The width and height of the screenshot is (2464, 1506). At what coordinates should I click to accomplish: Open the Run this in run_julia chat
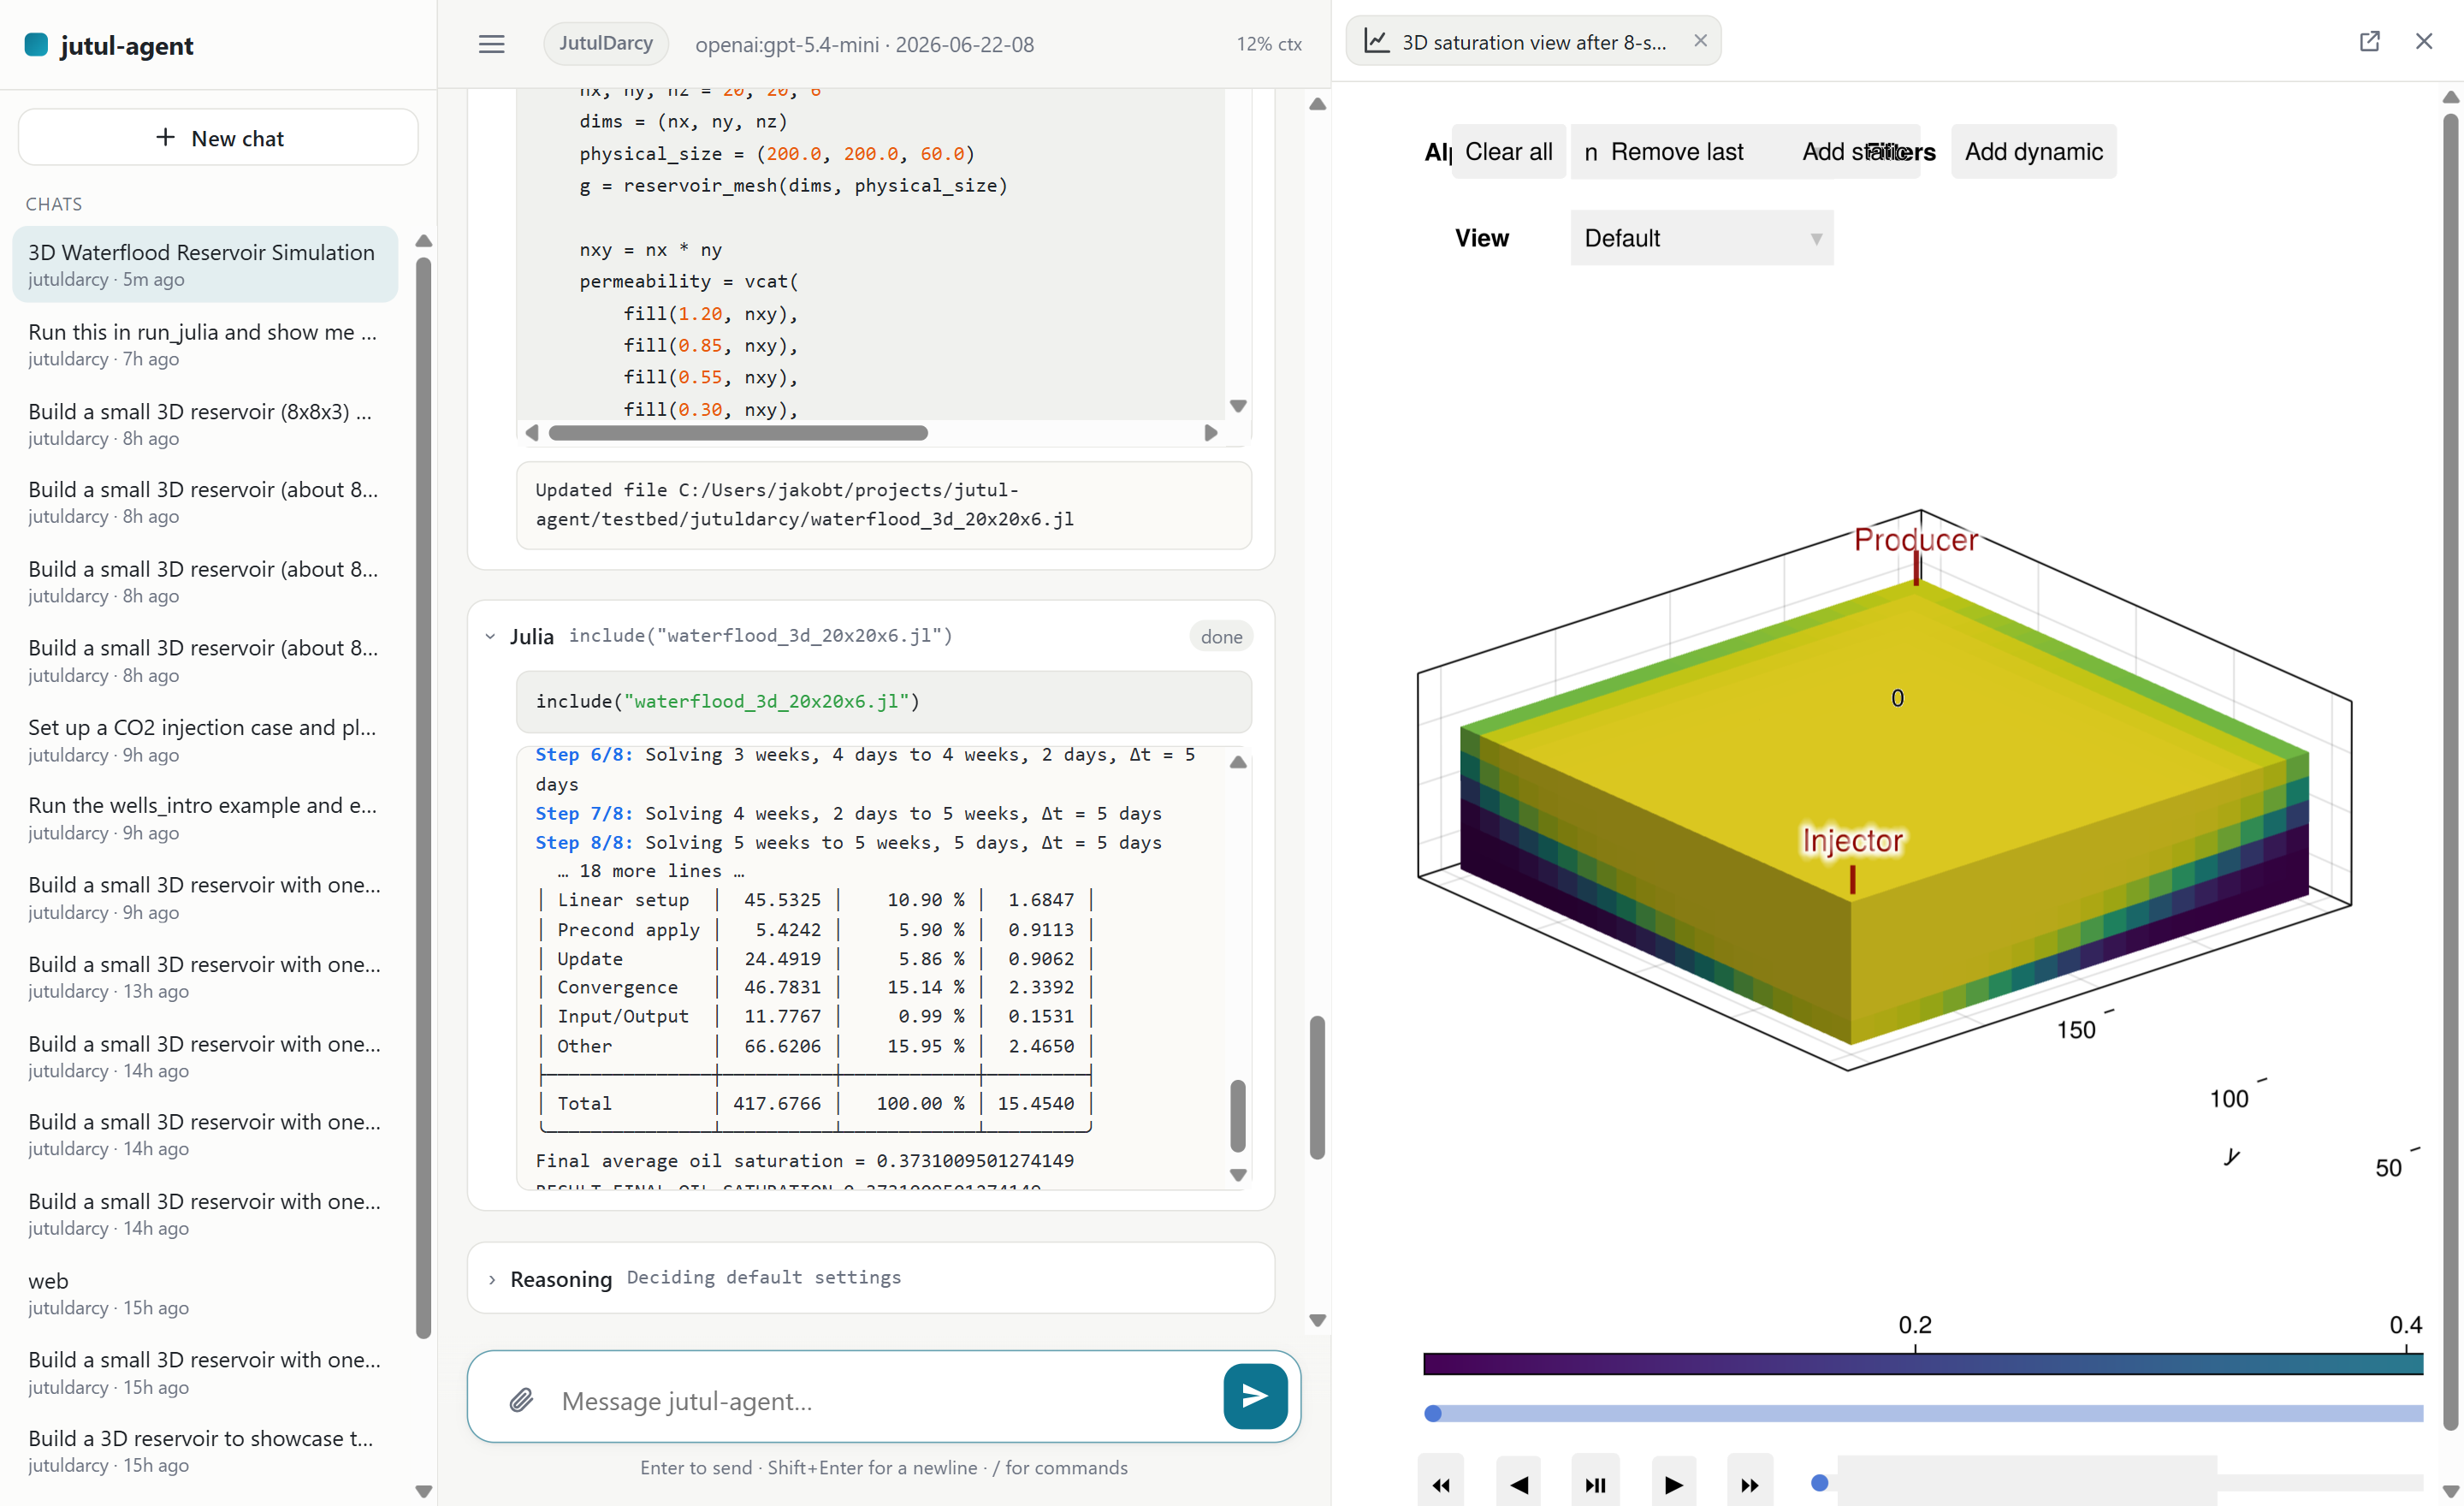206,344
